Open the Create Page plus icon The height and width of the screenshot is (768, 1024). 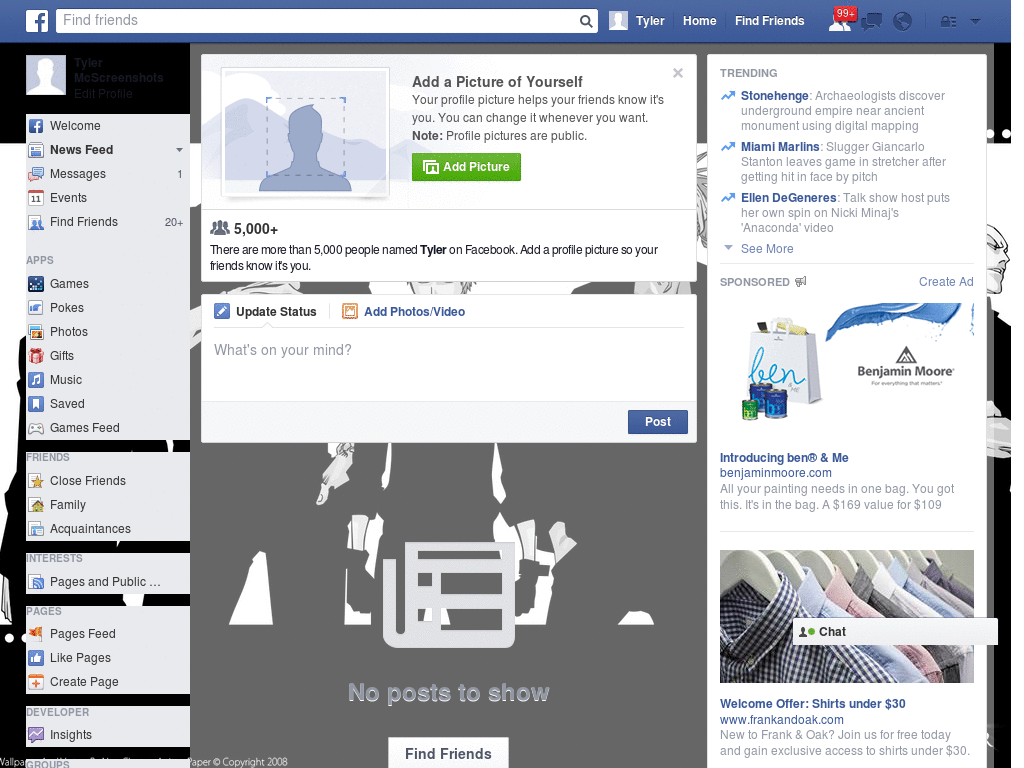36,682
